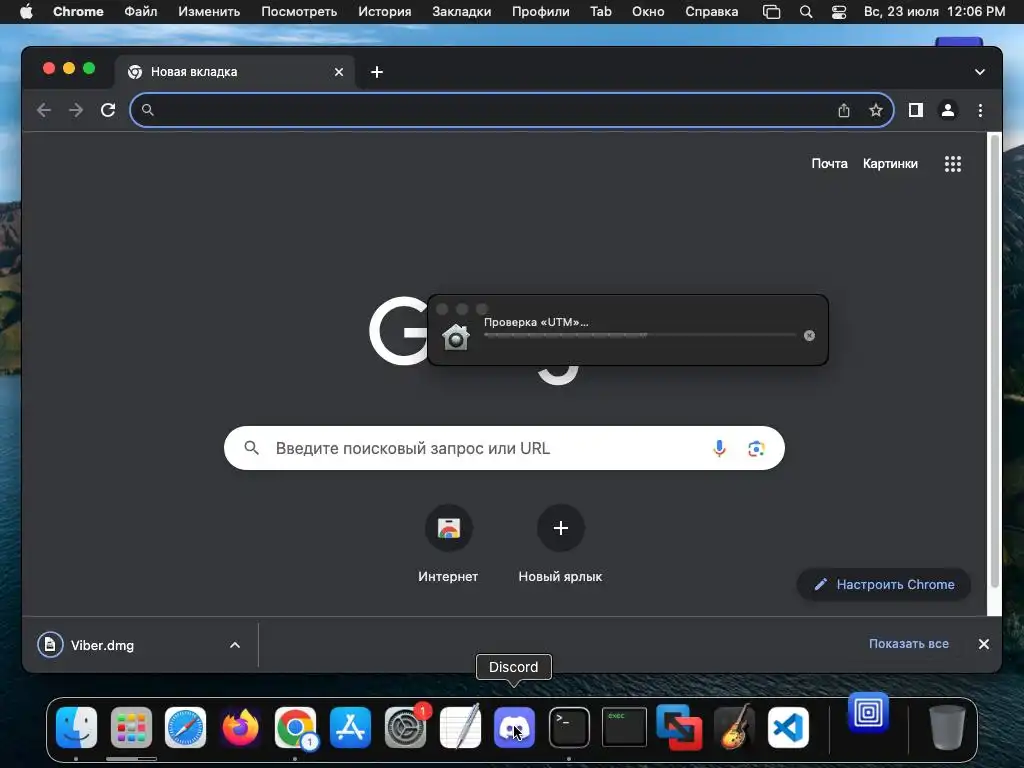Image resolution: width=1024 pixels, height=768 pixels.
Task: Share this page via the share icon
Action: (x=844, y=110)
